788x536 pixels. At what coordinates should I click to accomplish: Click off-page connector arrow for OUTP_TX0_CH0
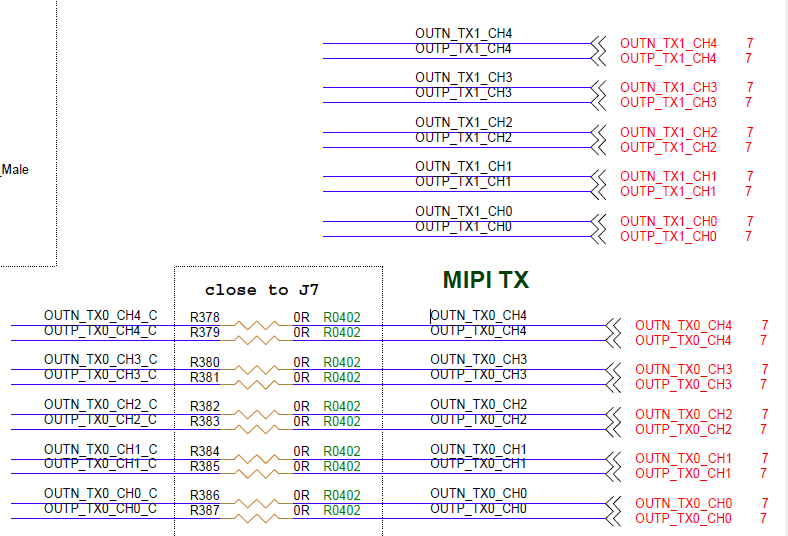[x=613, y=518]
